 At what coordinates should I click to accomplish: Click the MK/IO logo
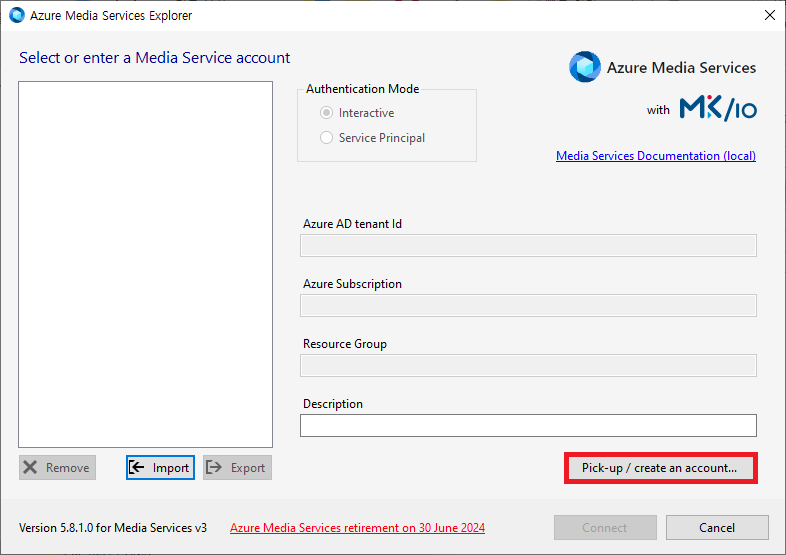[x=718, y=109]
